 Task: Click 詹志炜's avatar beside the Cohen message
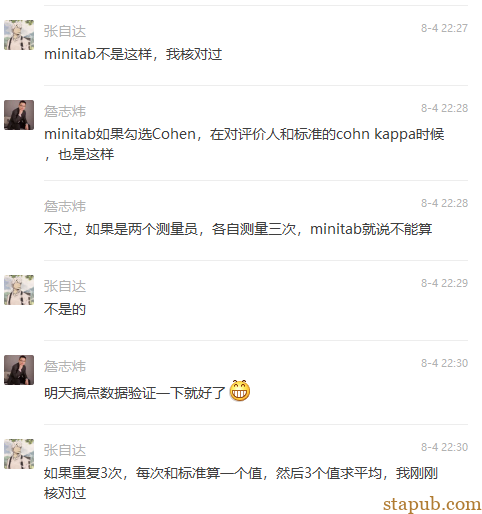(x=19, y=115)
